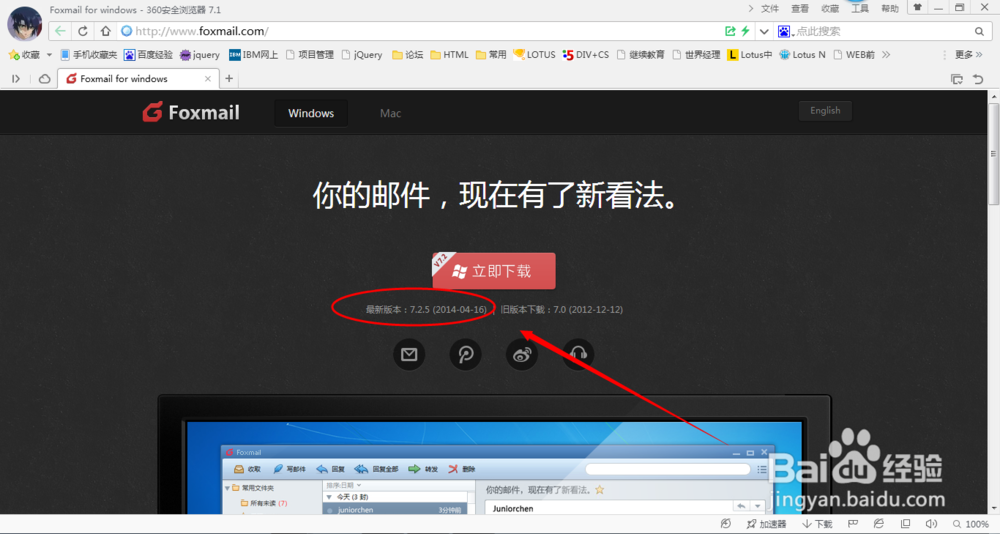The height and width of the screenshot is (534, 1000).
Task: Expand the 更多 bookmarks overflow
Action: [968, 55]
